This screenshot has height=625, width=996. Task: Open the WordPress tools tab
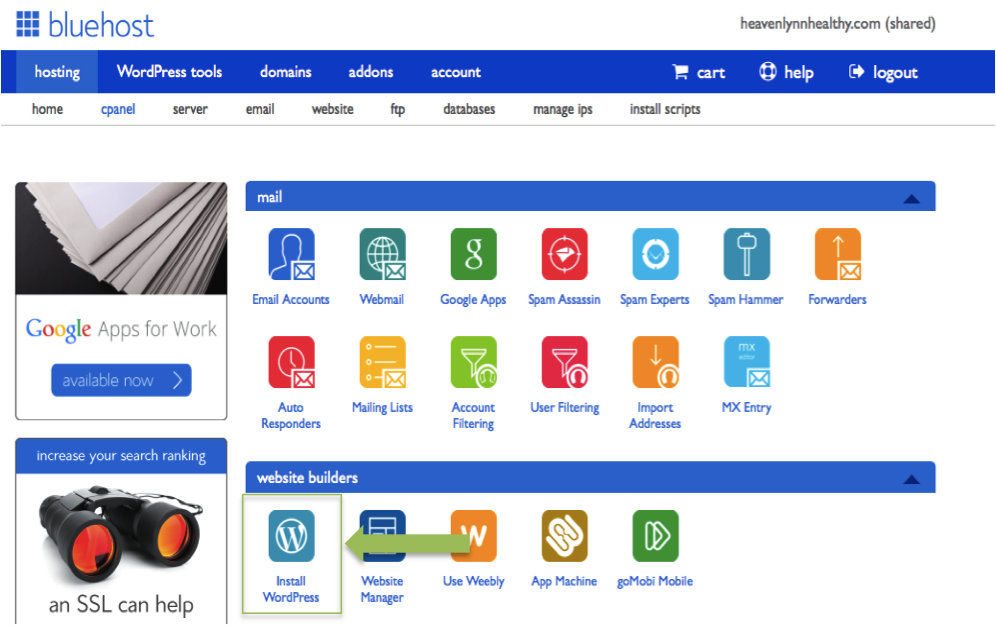point(170,72)
